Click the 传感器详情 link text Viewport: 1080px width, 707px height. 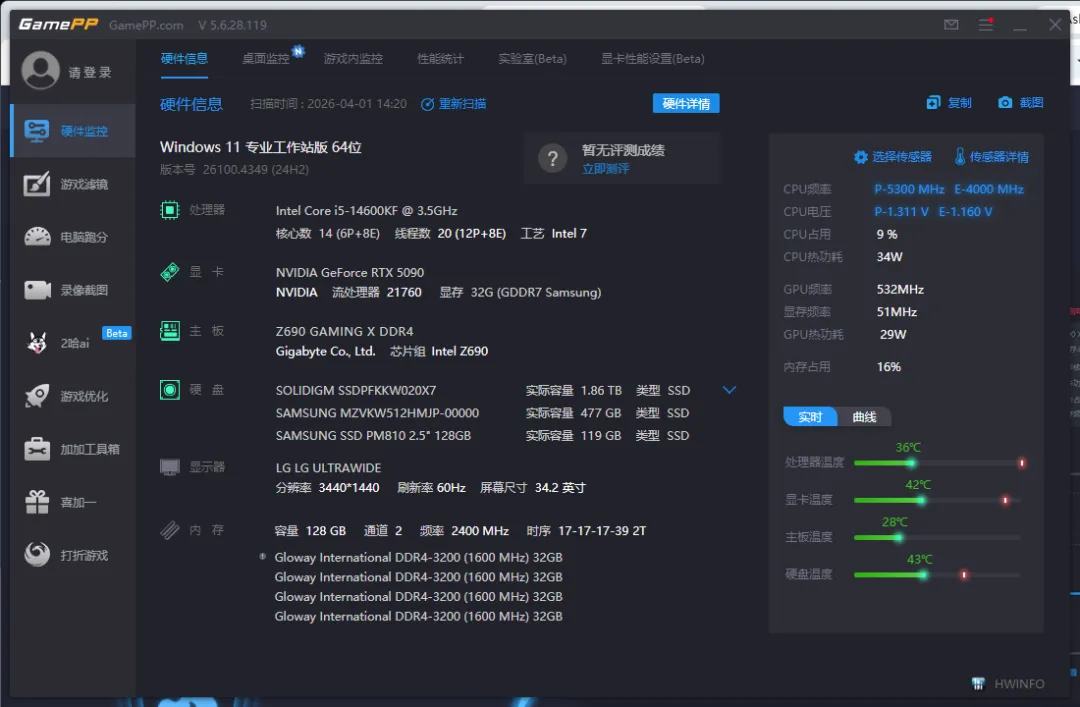coord(999,157)
